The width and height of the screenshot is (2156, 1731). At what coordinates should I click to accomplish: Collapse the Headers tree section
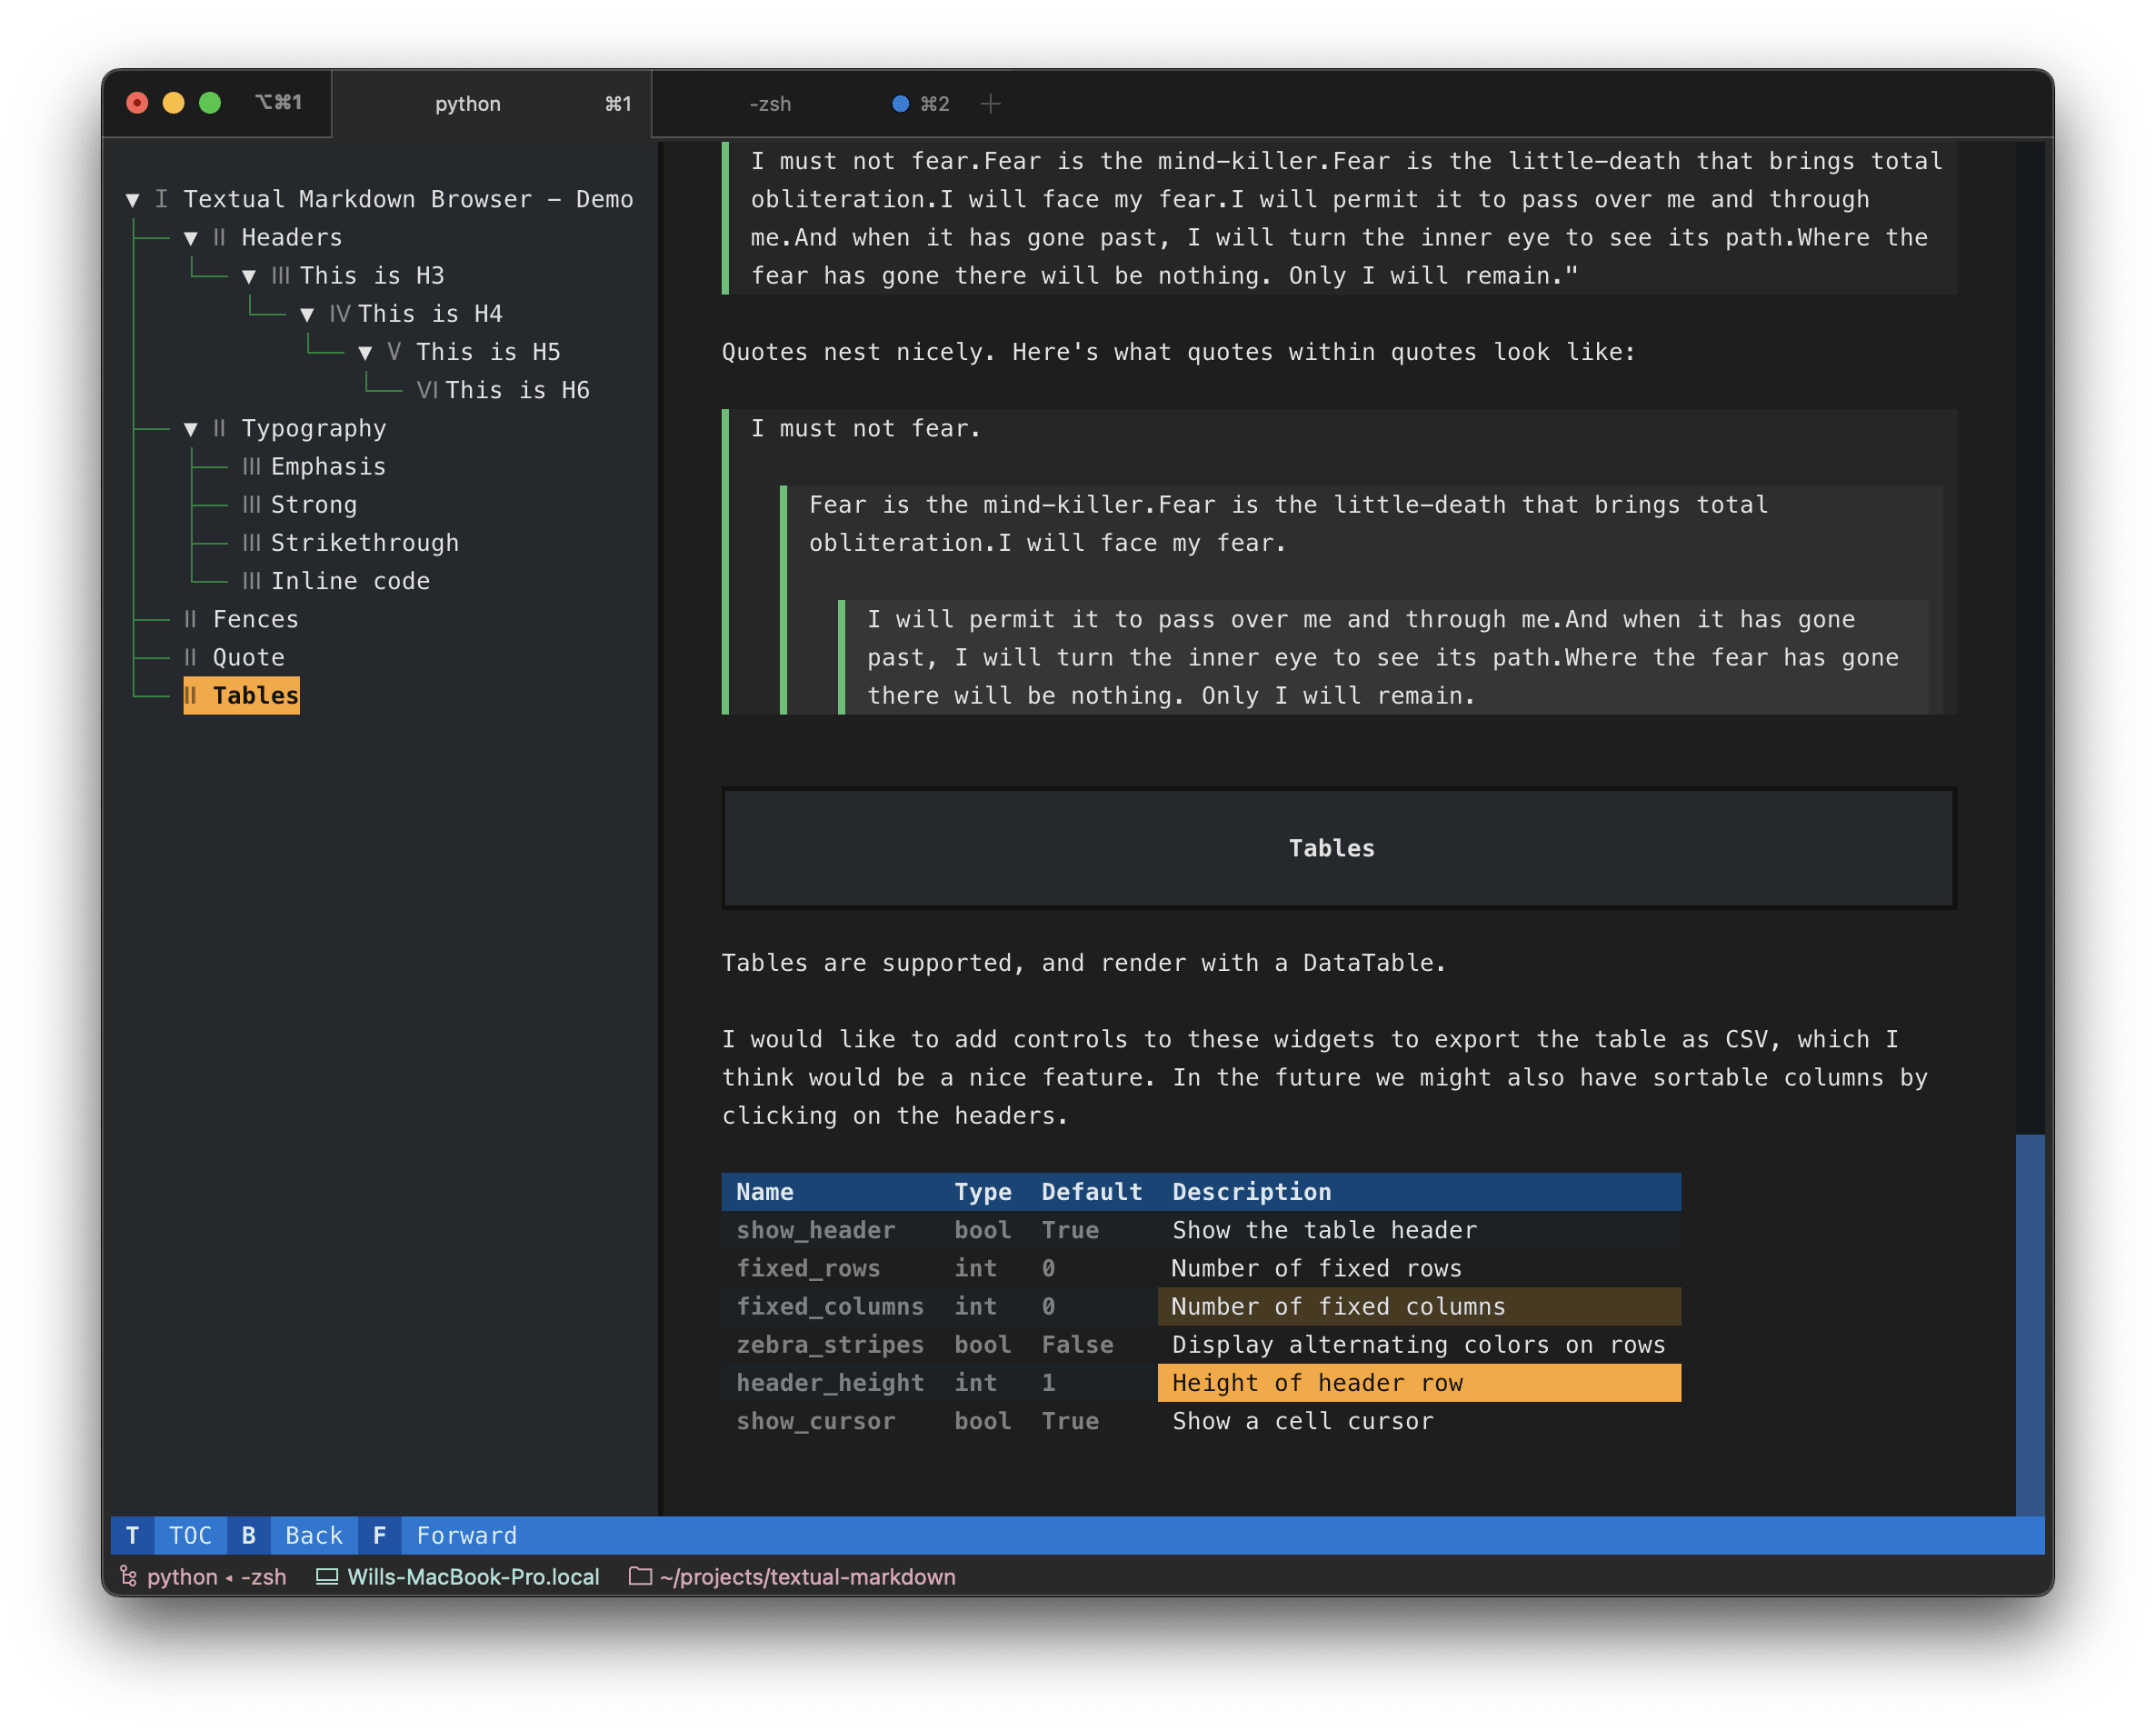(190, 238)
